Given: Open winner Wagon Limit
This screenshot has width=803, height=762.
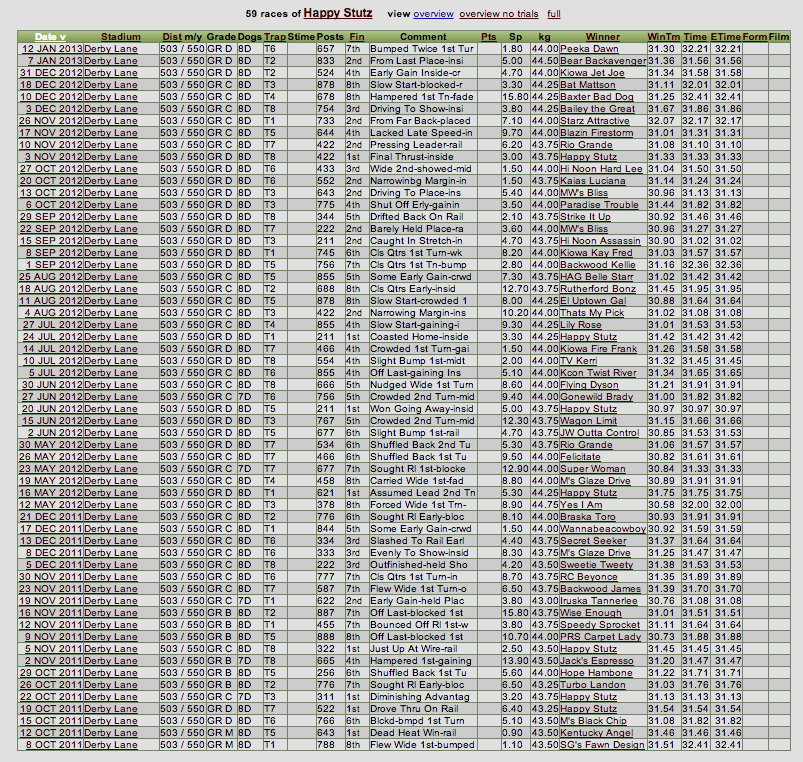Looking at the screenshot, I should (589, 420).
